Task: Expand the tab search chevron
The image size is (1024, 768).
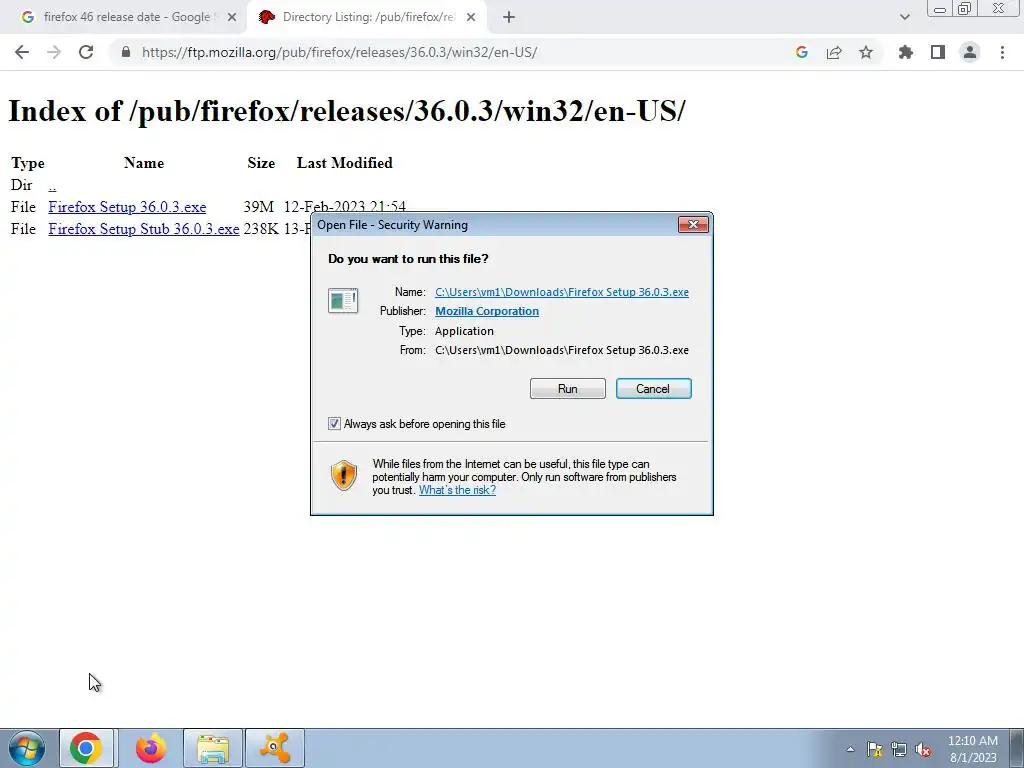Action: (x=904, y=17)
